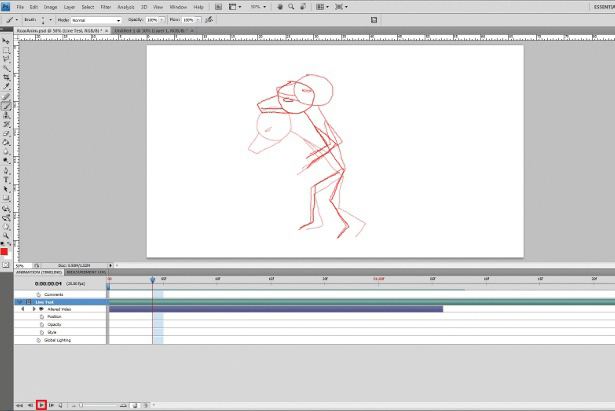615x411 pixels.
Task: Click the current-time indicator on timeline
Action: point(153,280)
